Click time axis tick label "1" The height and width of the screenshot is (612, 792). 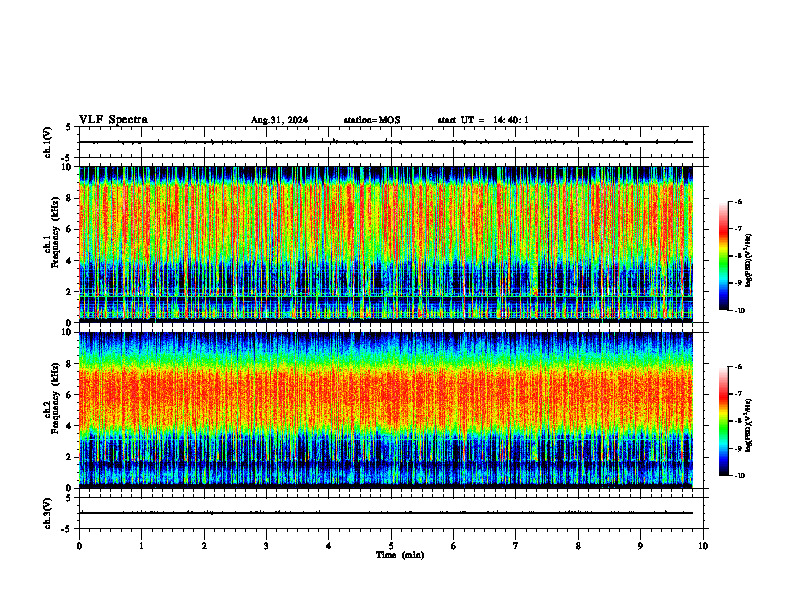pos(141,546)
